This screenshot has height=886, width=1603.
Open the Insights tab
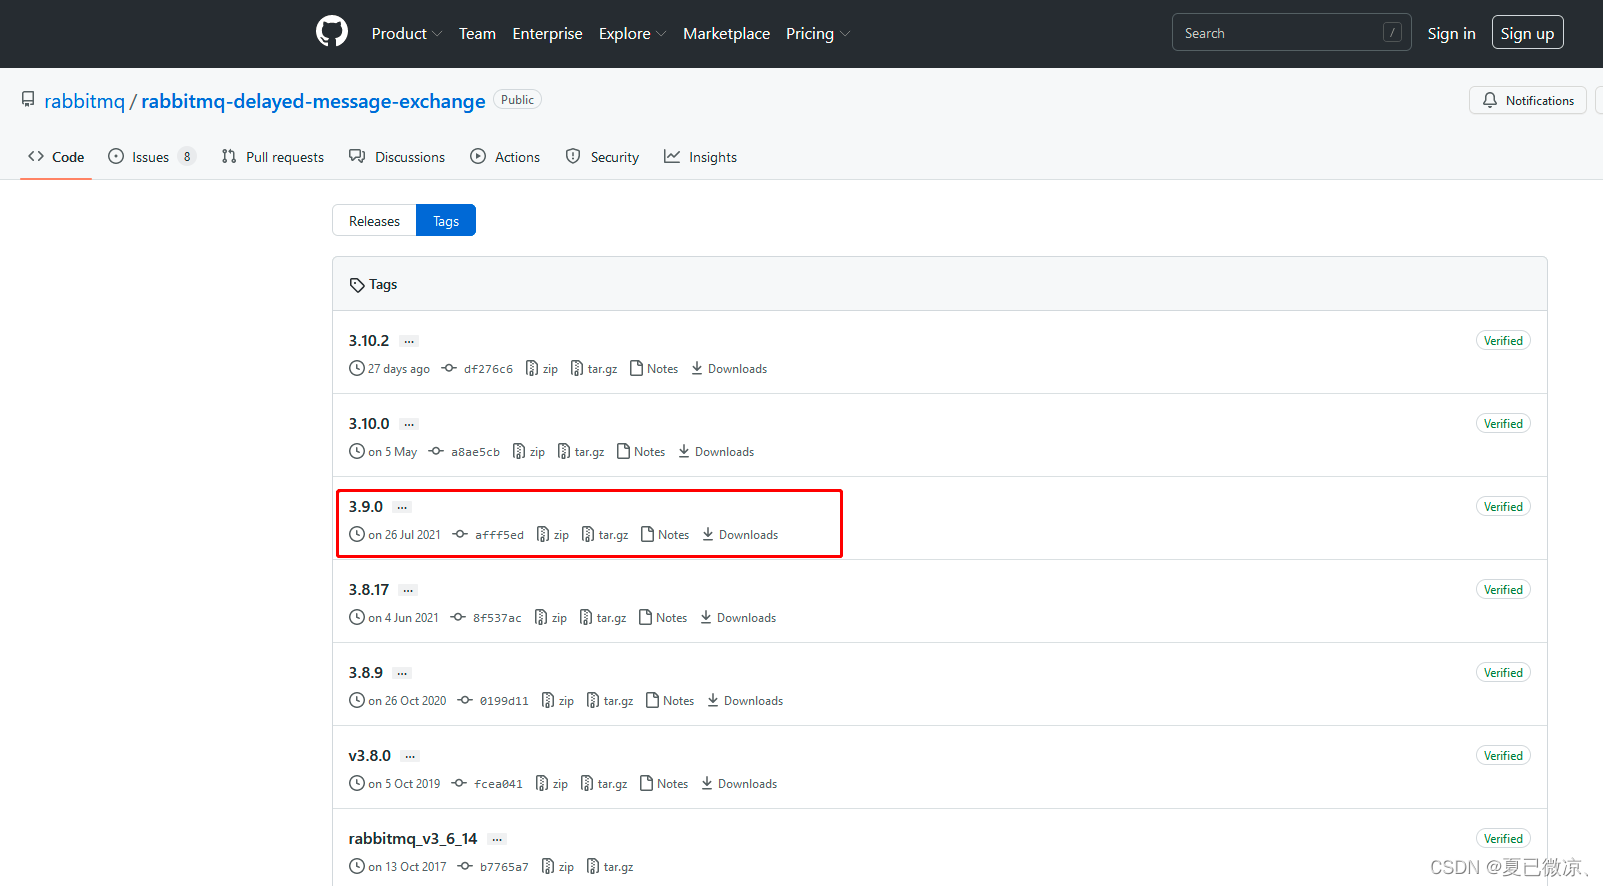pyautogui.click(x=700, y=157)
